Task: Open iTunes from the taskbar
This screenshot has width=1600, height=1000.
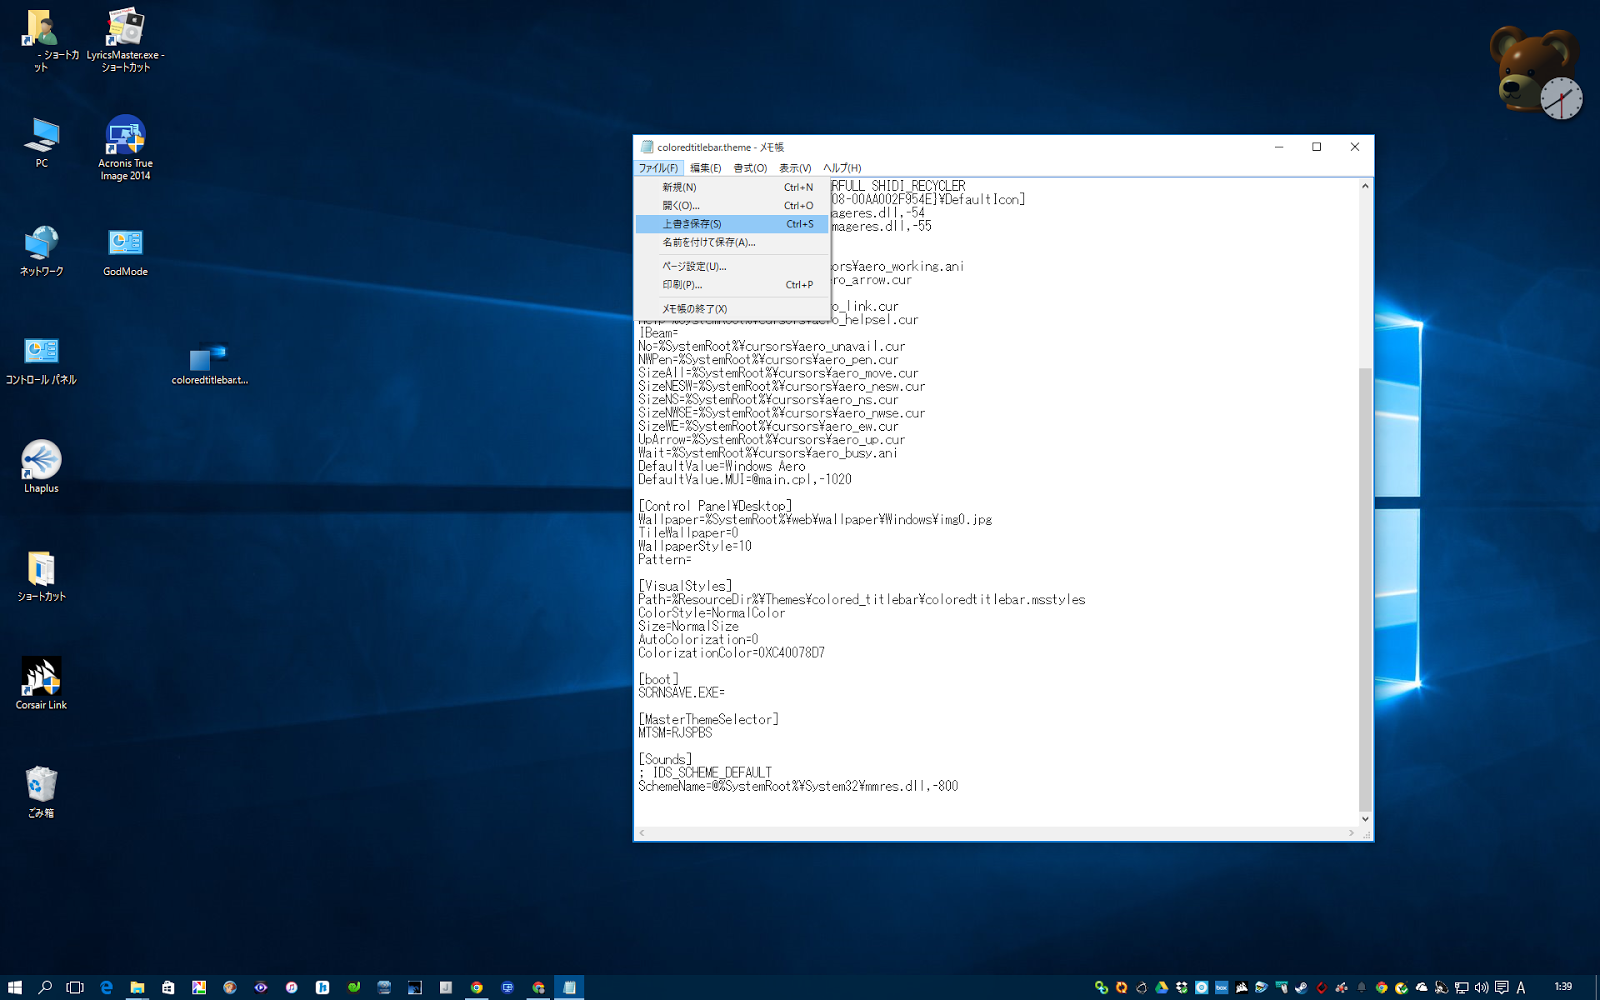Action: pyautogui.click(x=291, y=987)
